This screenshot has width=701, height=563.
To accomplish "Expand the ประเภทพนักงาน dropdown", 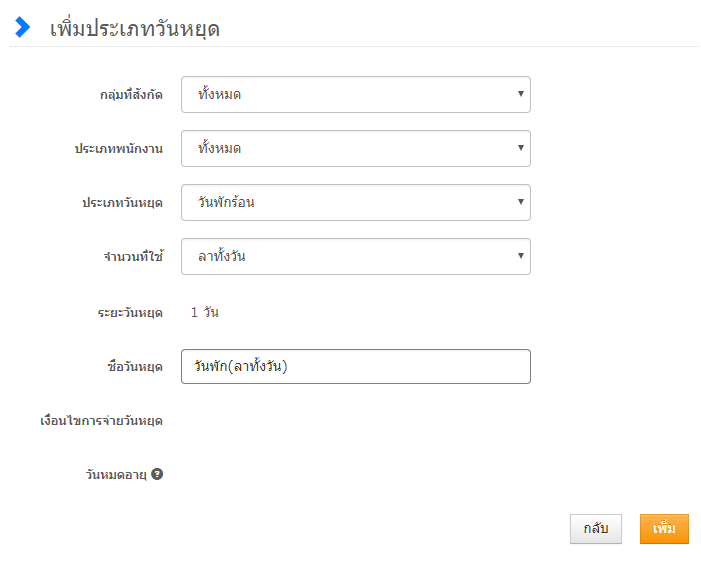I will pos(355,149).
